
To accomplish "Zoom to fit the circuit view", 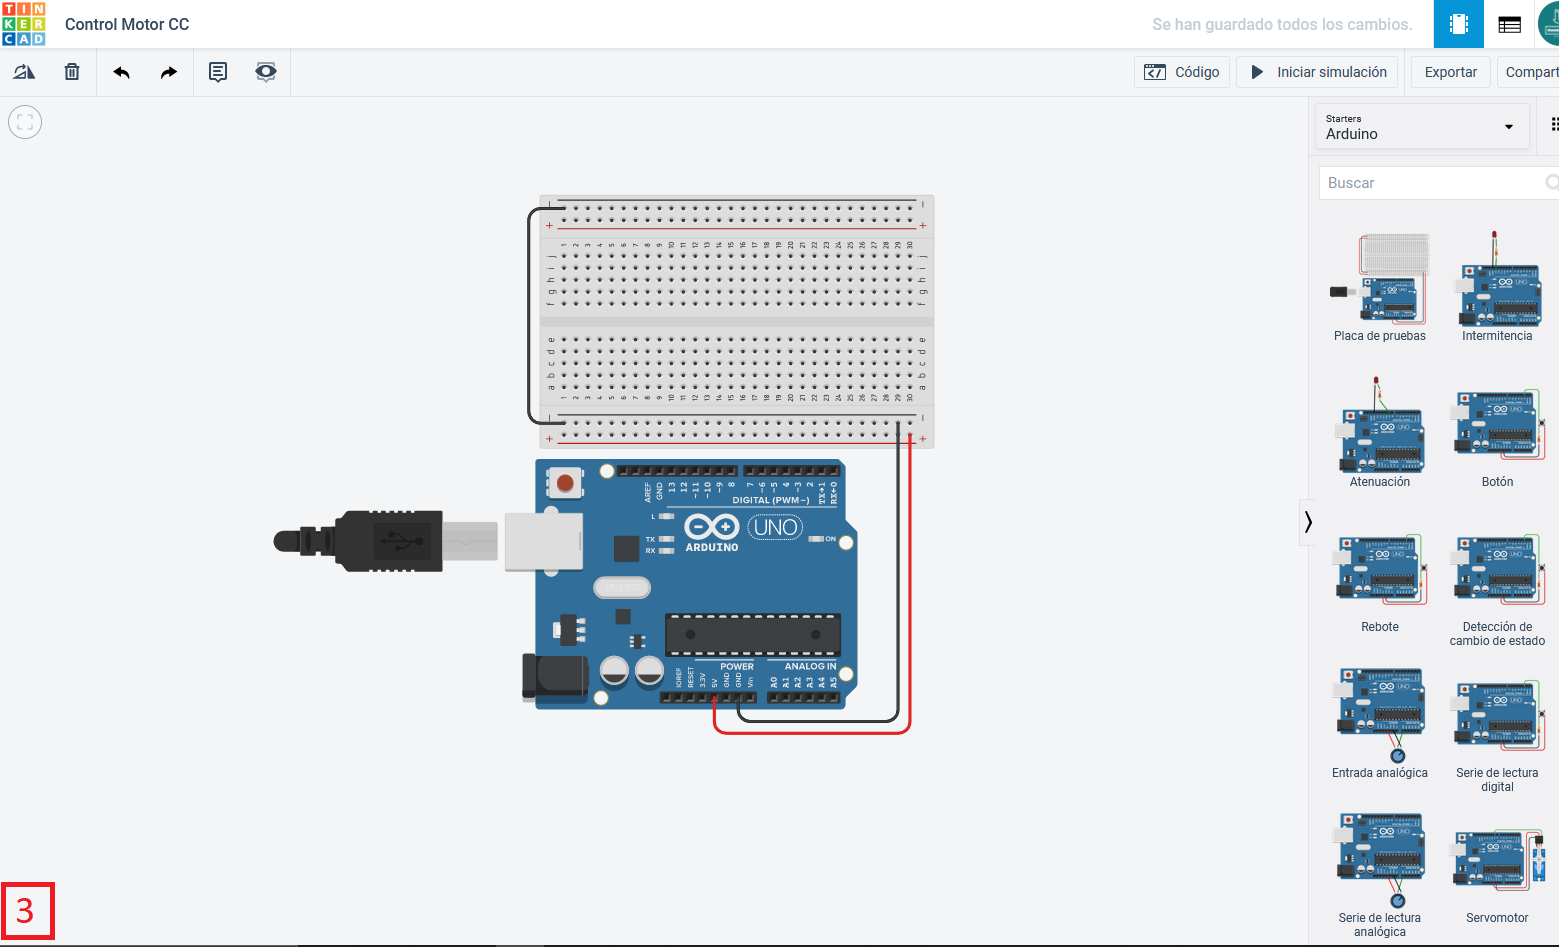I will coord(25,122).
